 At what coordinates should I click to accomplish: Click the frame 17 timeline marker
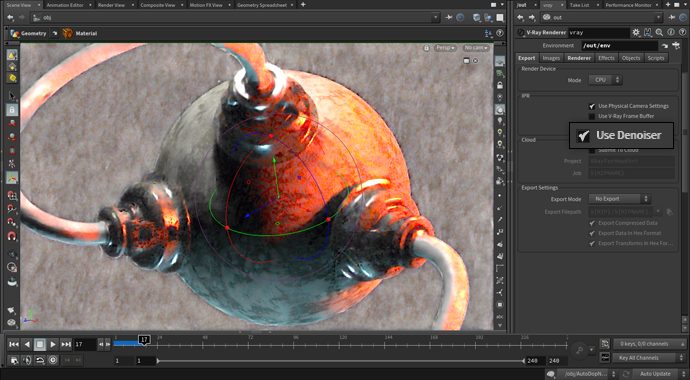(x=144, y=340)
